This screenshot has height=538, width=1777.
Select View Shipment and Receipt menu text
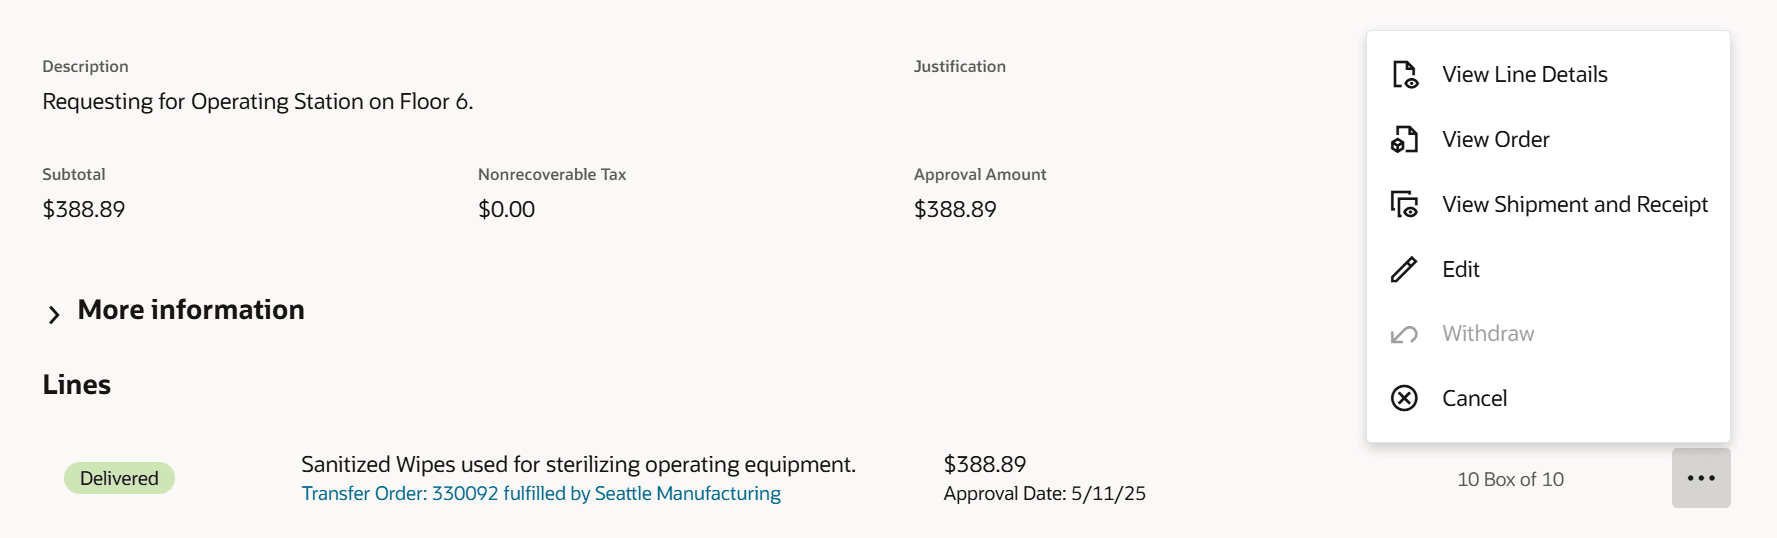click(x=1574, y=205)
